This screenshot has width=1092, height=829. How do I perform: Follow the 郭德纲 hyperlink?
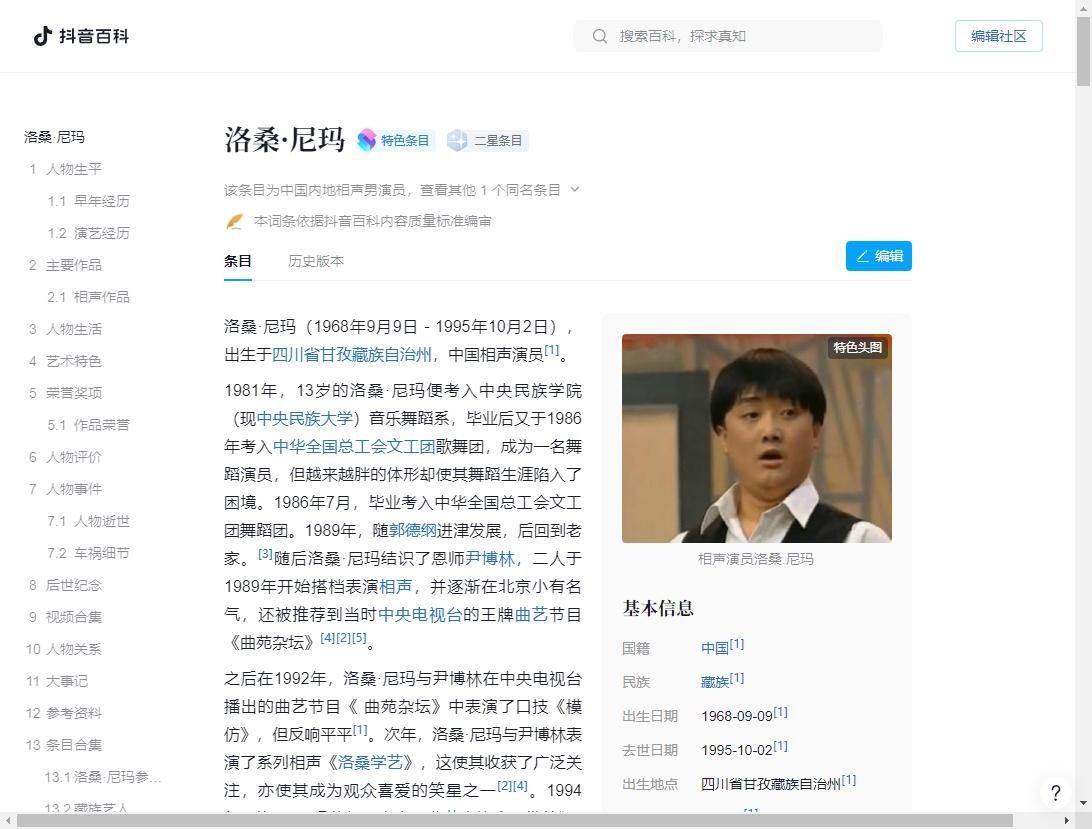pyautogui.click(x=413, y=530)
